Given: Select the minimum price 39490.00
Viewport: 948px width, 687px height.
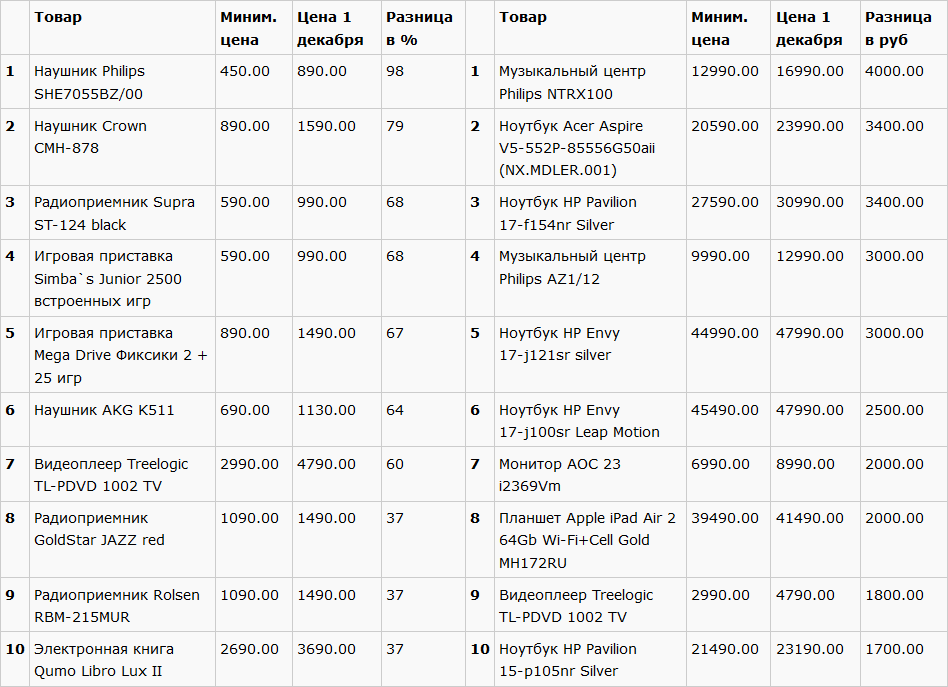Looking at the screenshot, I should coord(725,518).
